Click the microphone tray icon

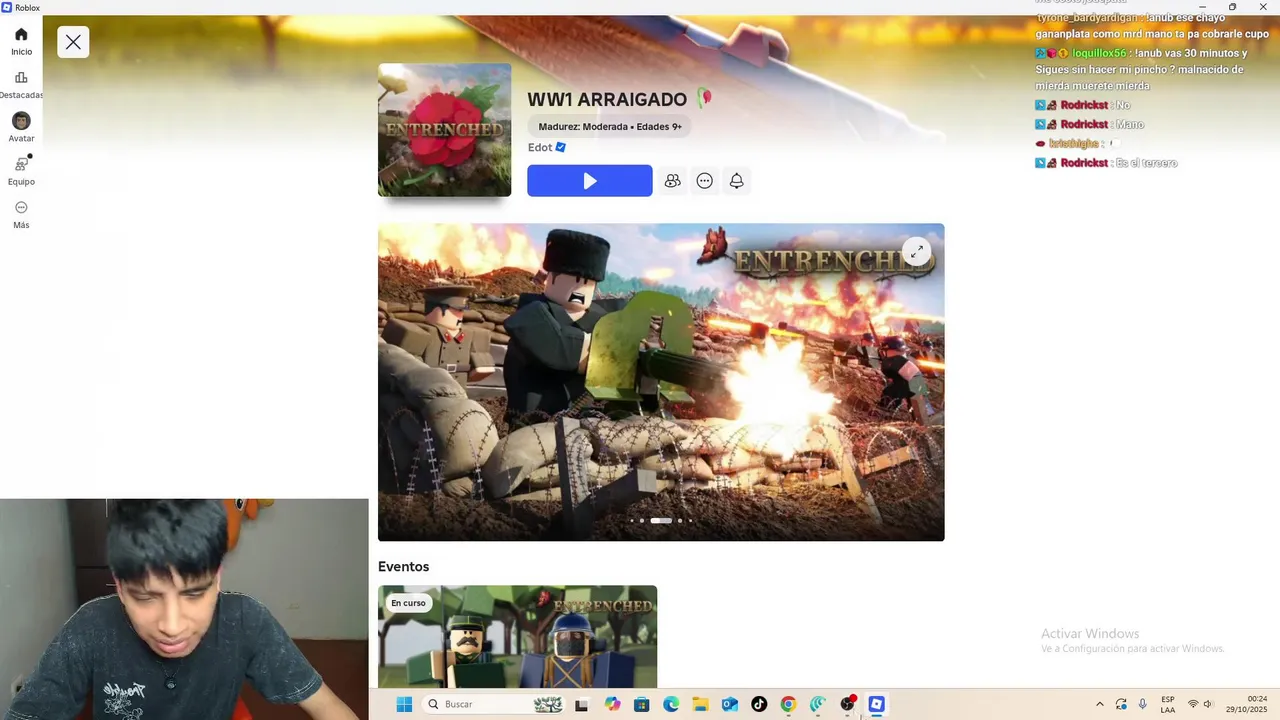1142,704
